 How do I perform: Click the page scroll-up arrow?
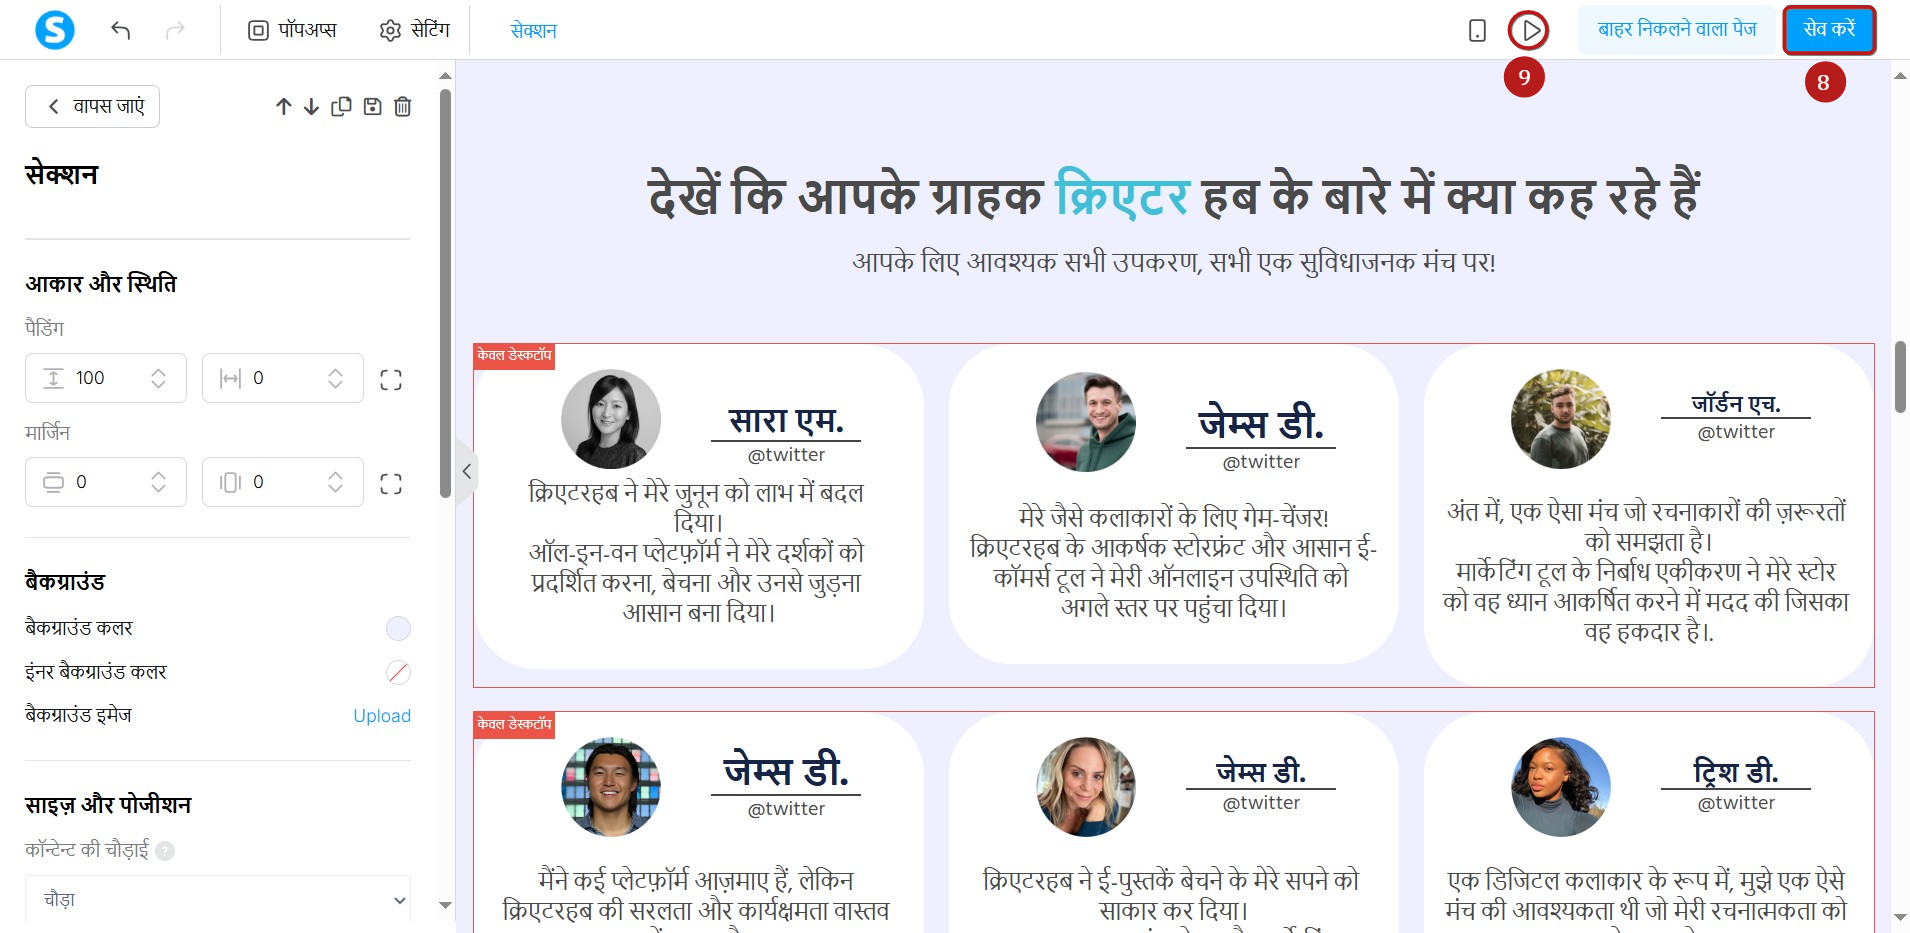coord(1900,76)
